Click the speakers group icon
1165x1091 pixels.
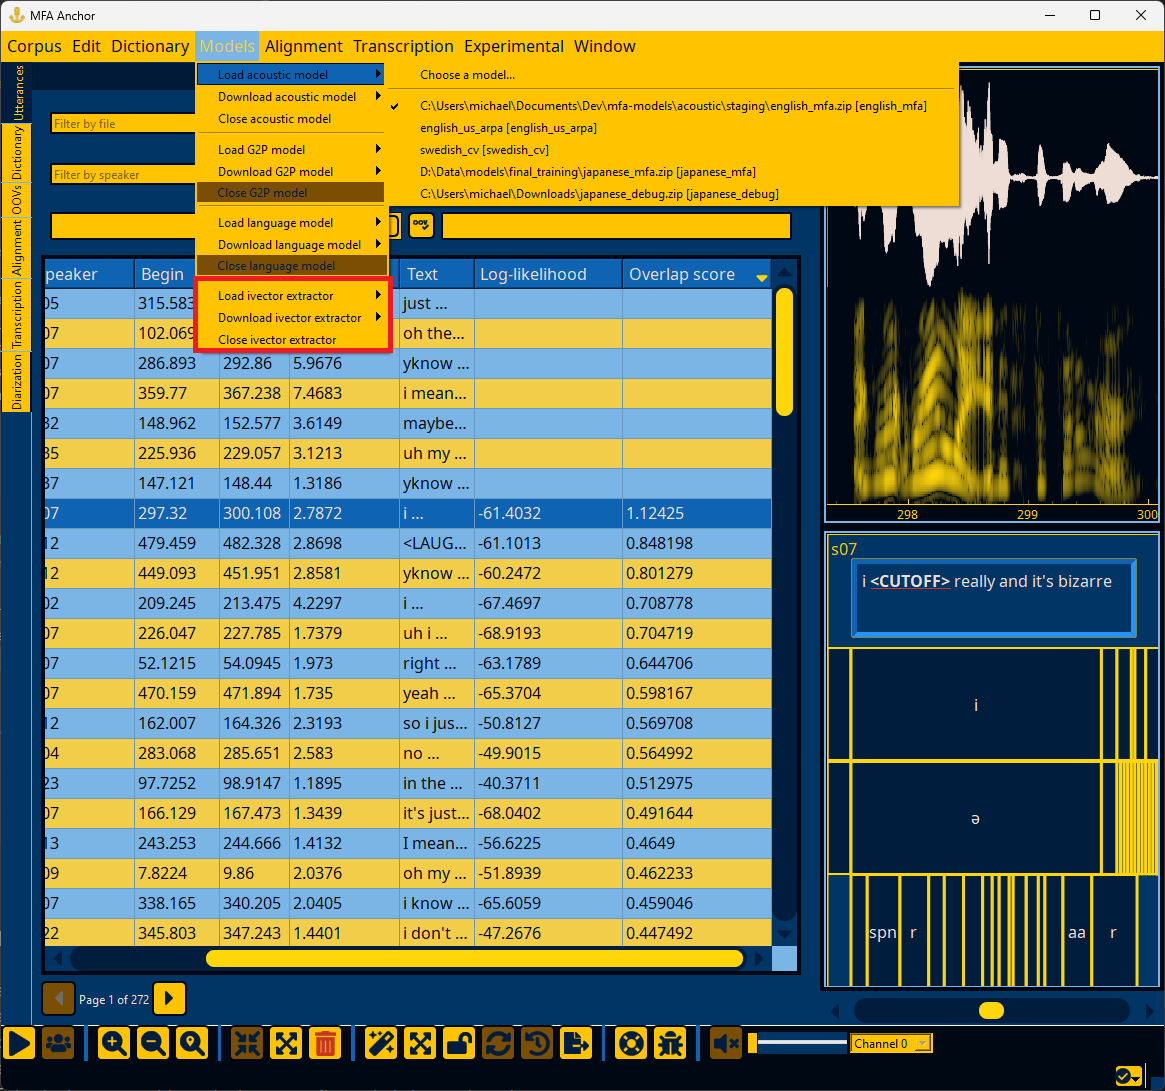pos(58,1044)
